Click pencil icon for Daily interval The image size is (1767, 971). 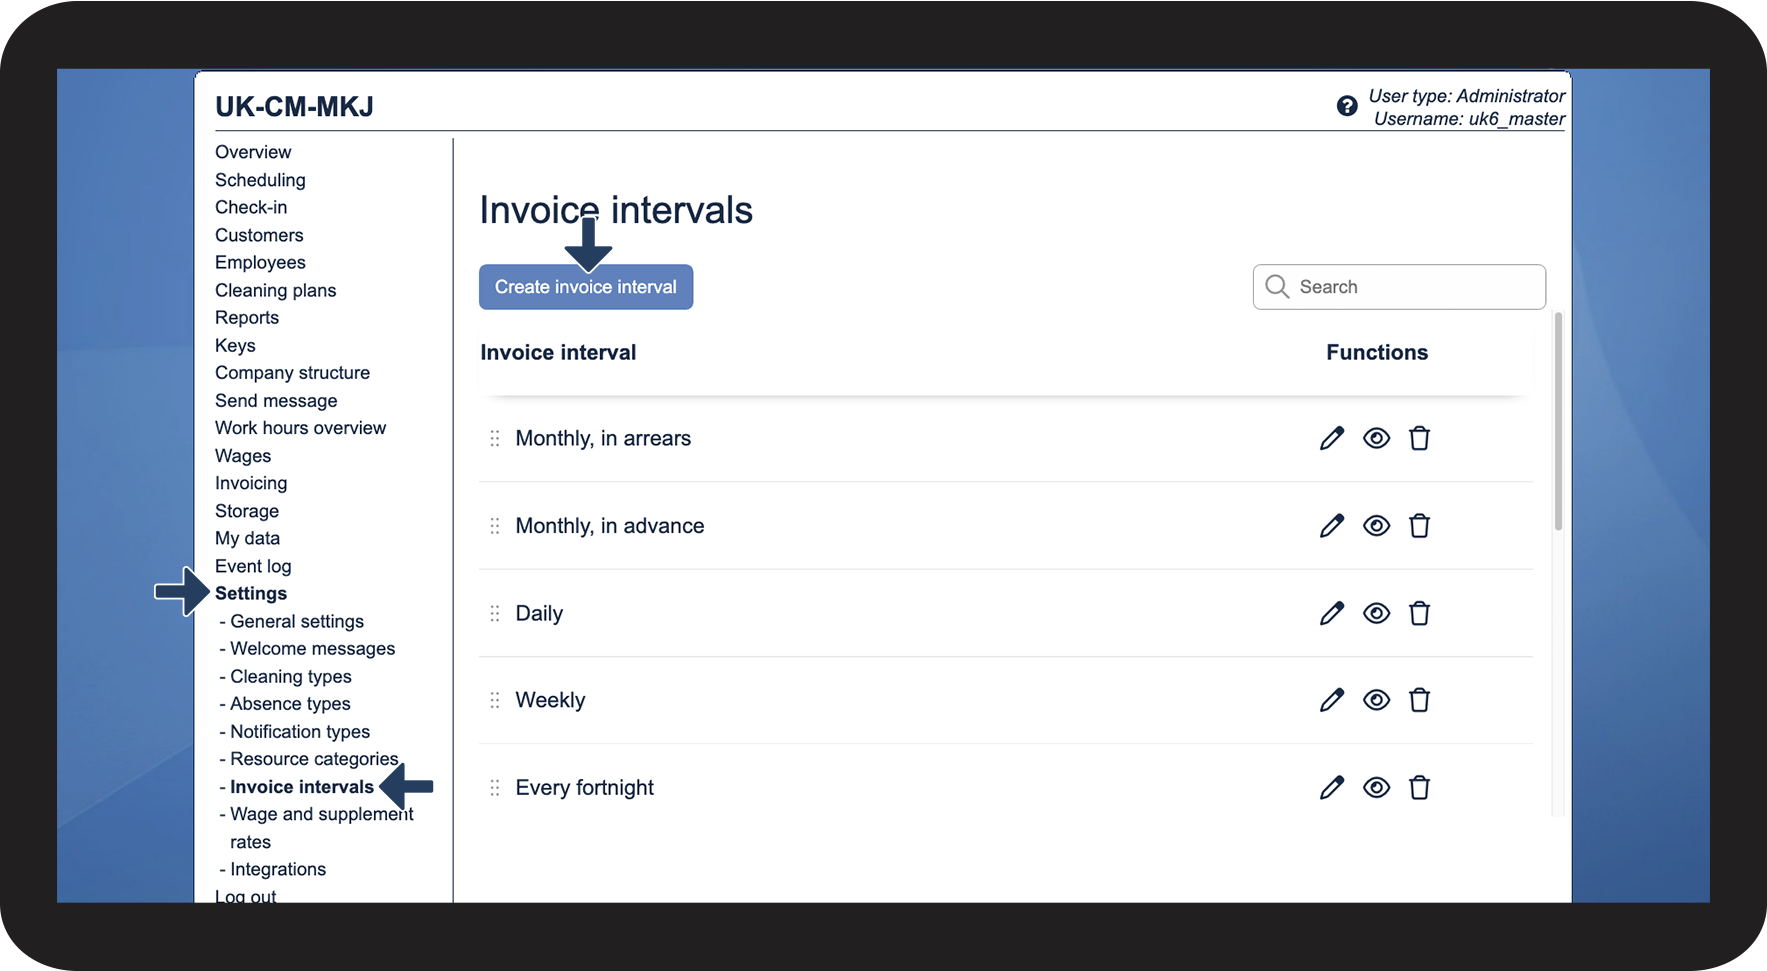point(1332,613)
